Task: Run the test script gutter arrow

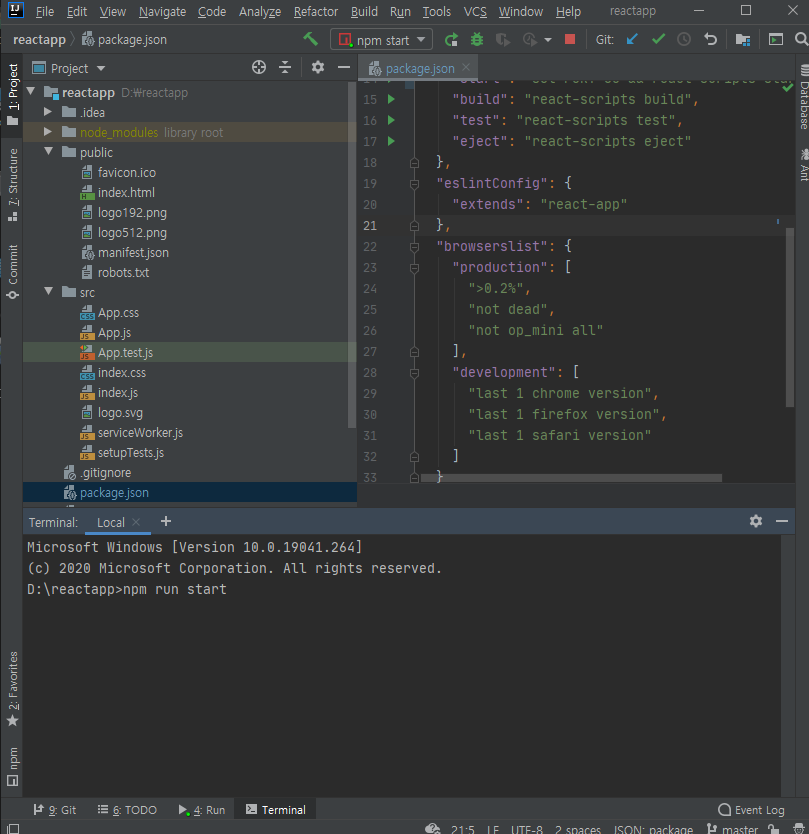Action: pyautogui.click(x=391, y=120)
